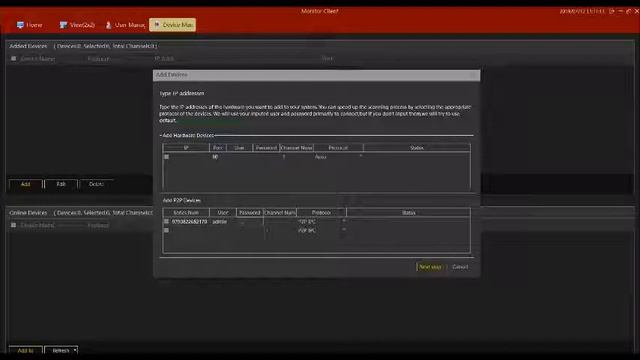Click the Next step button
640x360 pixels.
(x=430, y=267)
